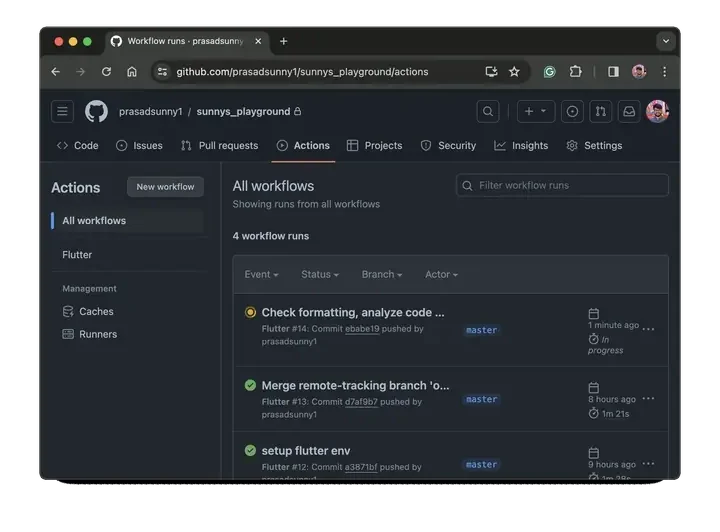
Task: Reload the page with the refresh icon
Action: point(106,72)
